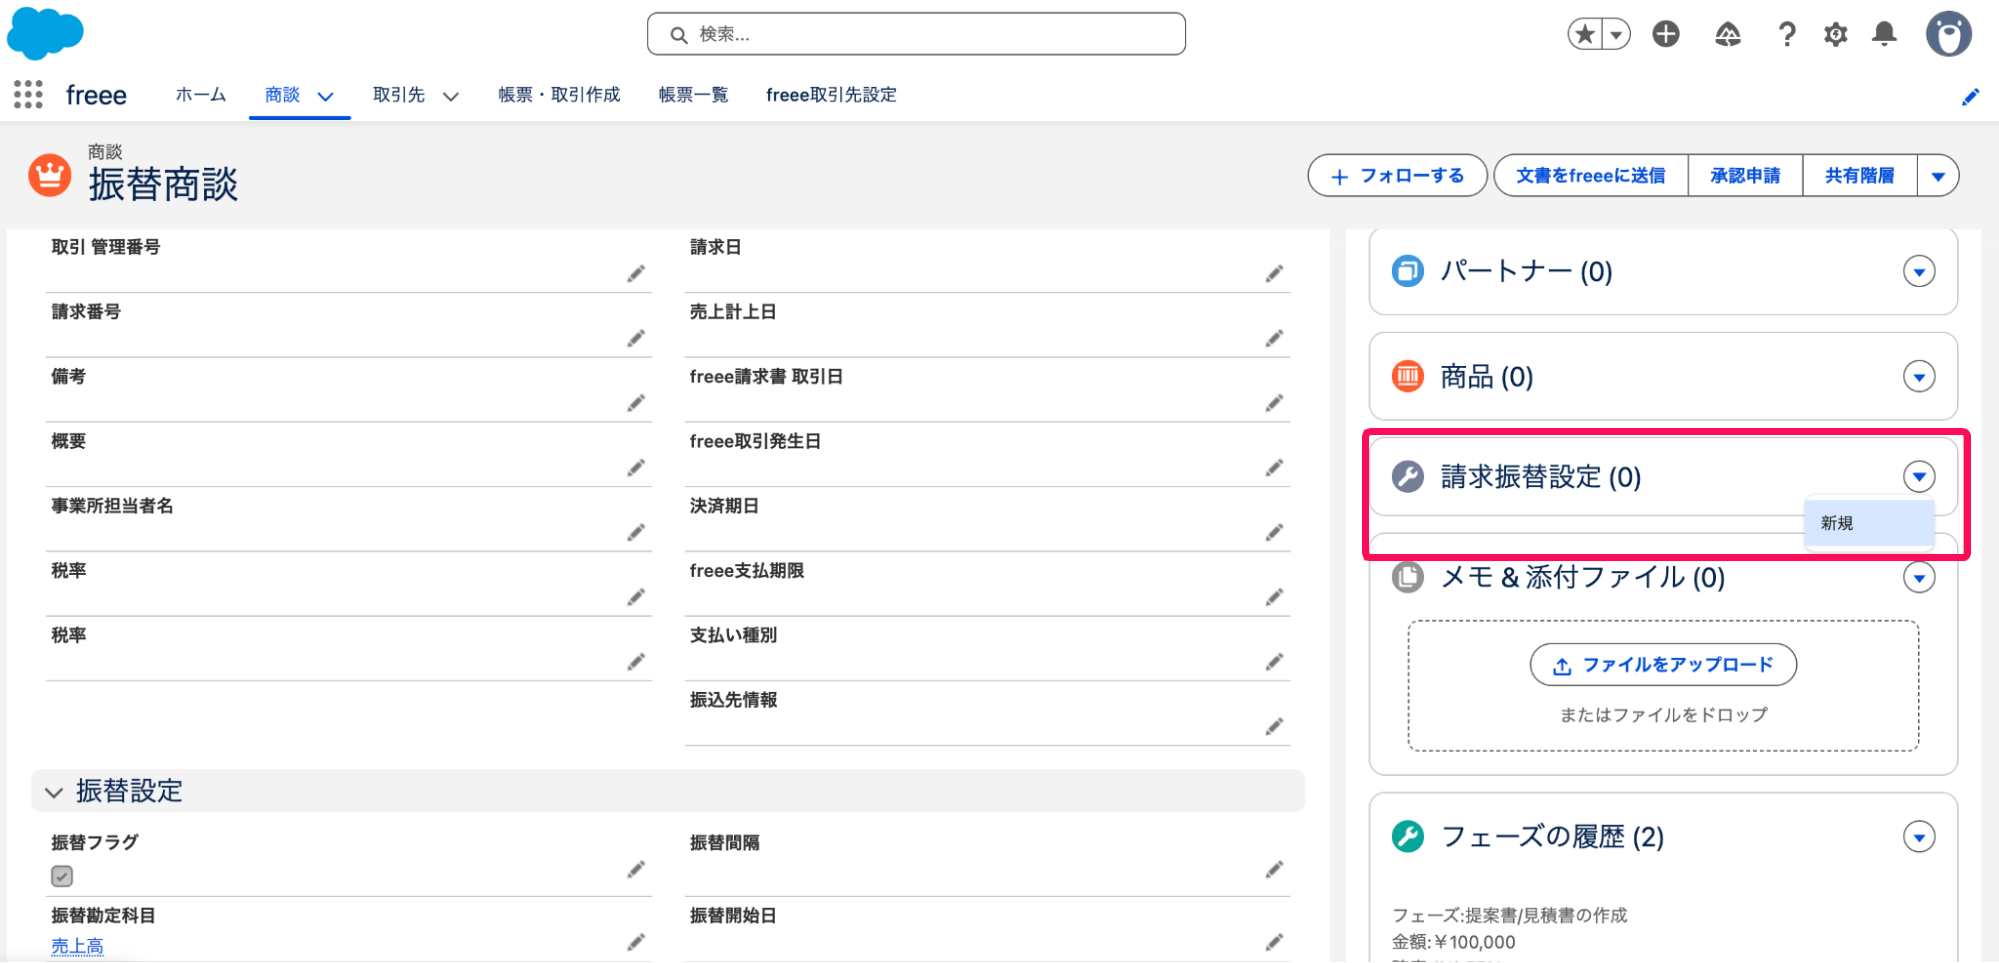The width and height of the screenshot is (1999, 963).
Task: Open the setup gear icon
Action: tap(1836, 35)
